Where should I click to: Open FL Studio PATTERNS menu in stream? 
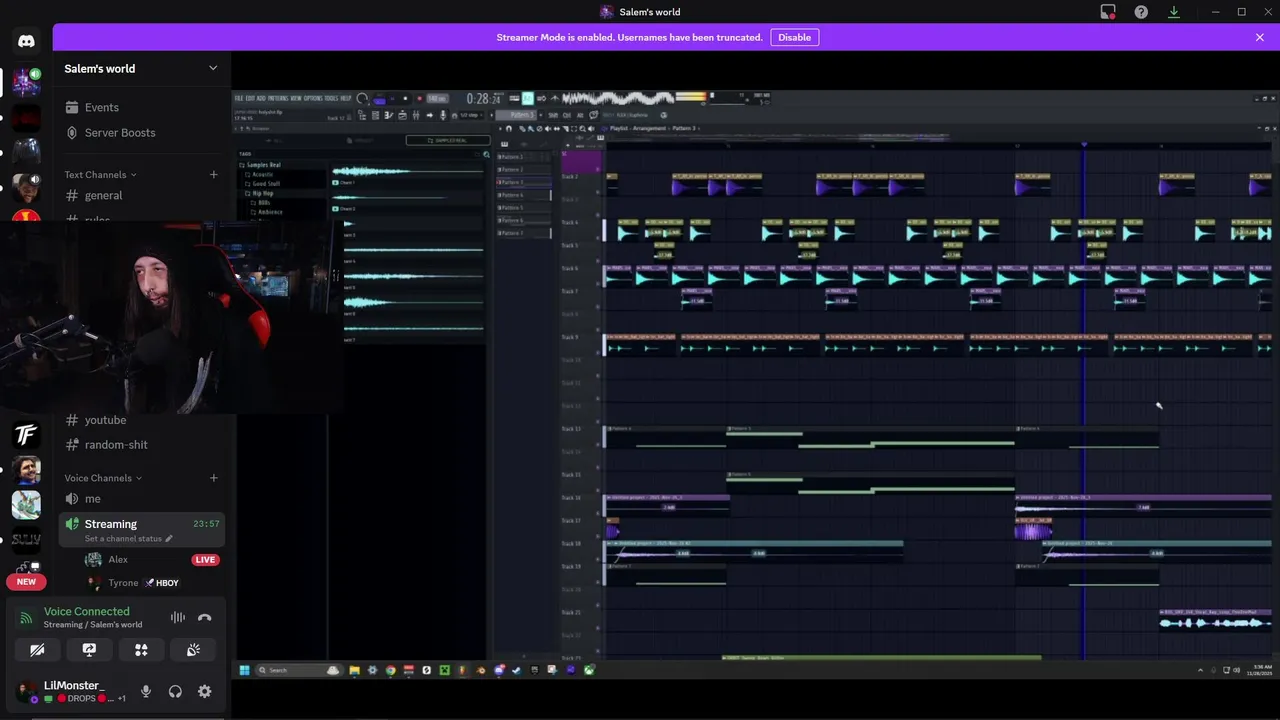click(x=278, y=98)
